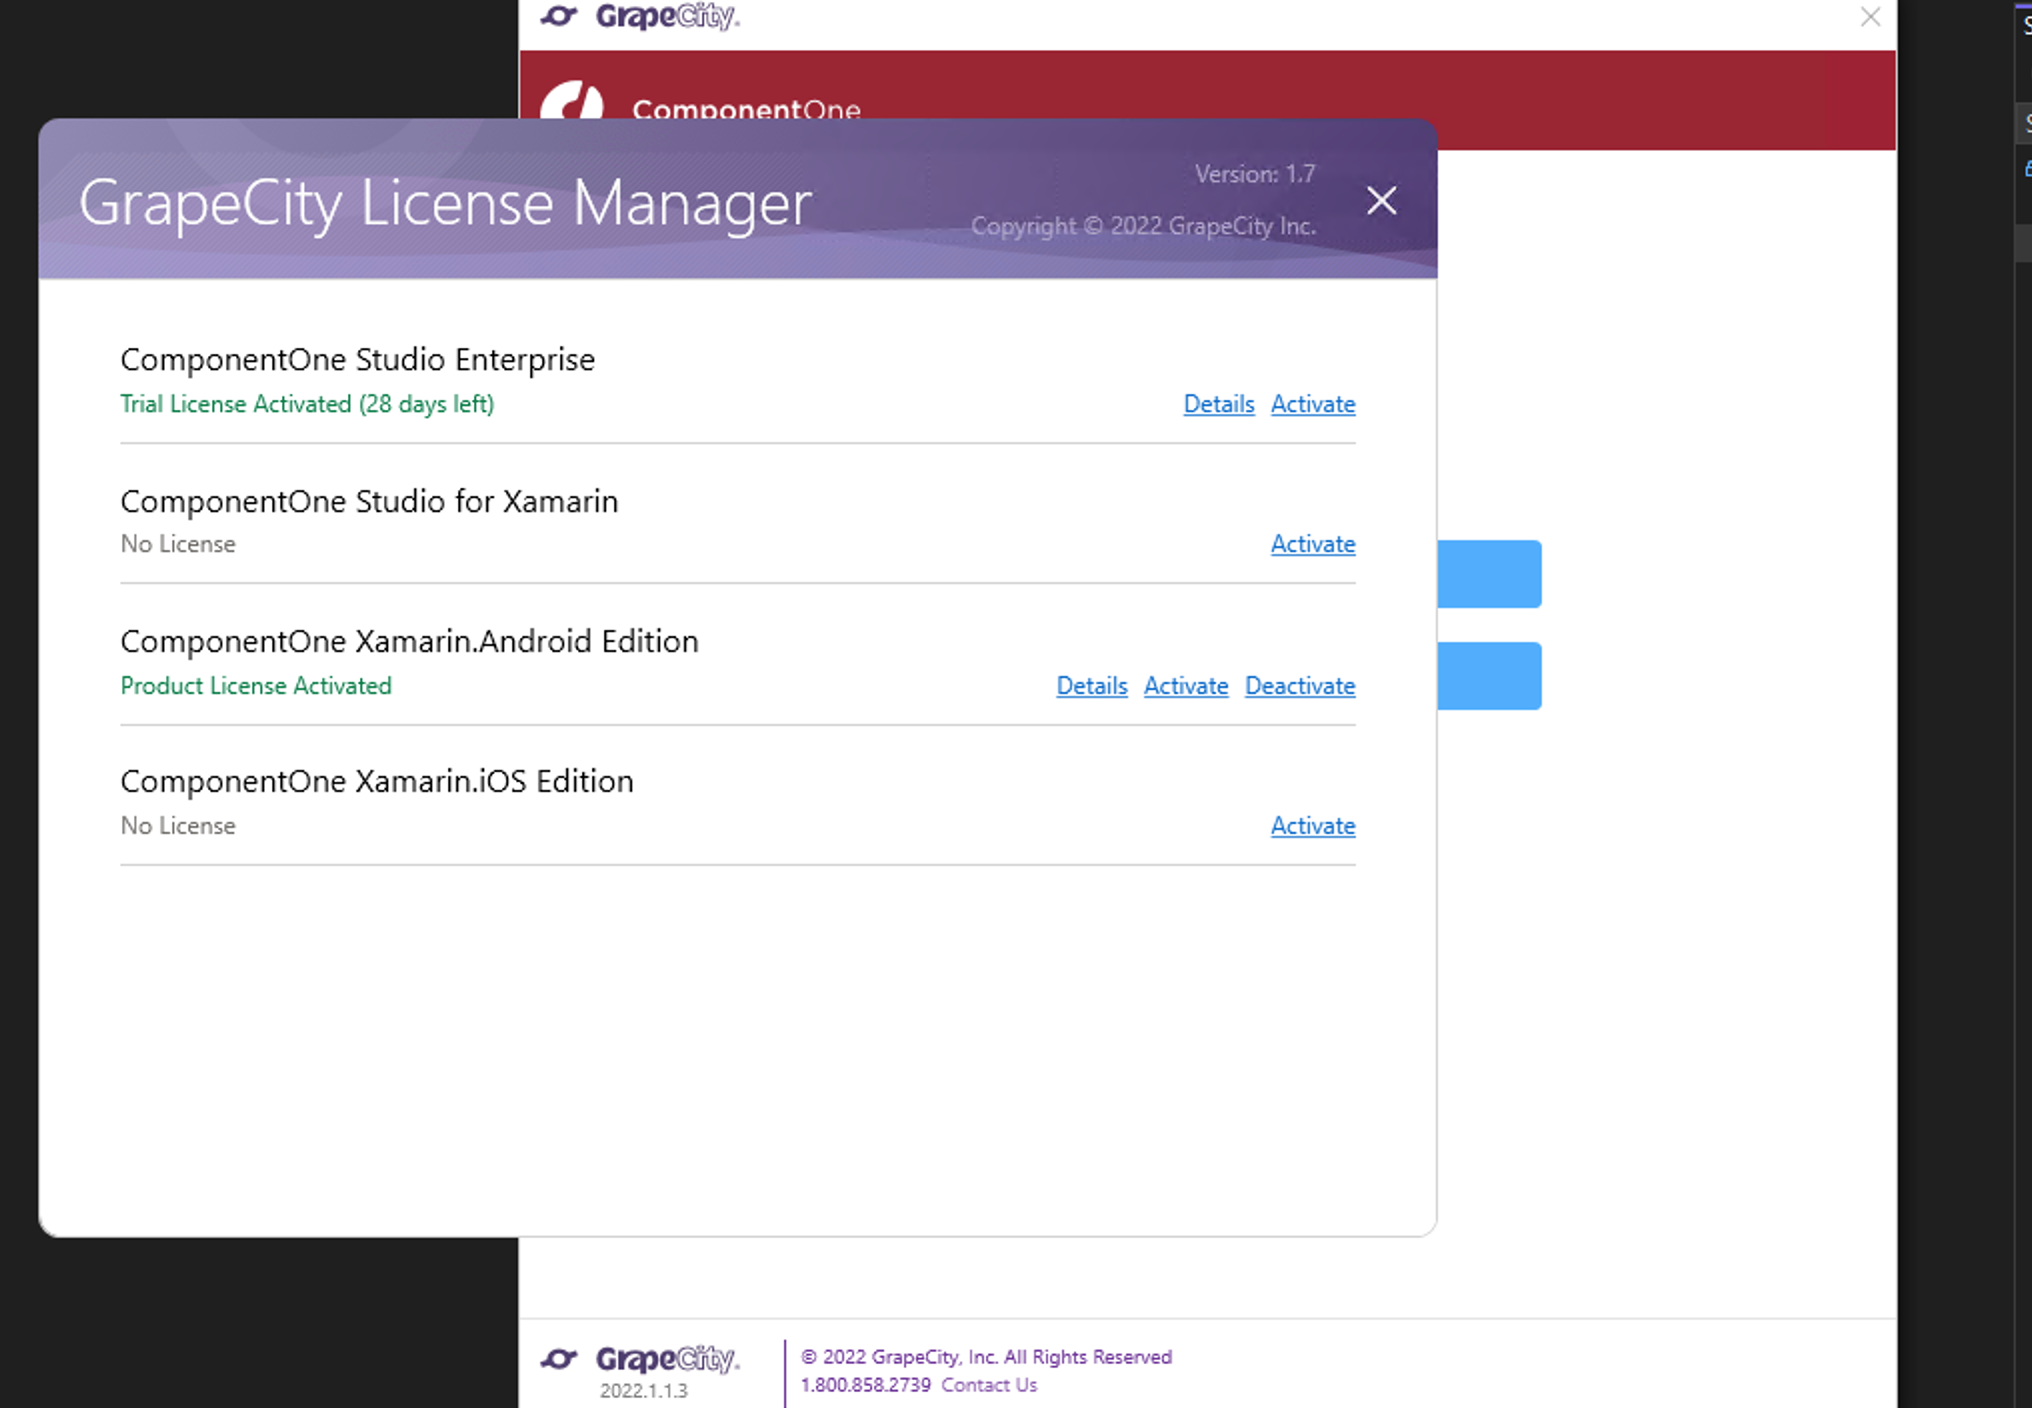Image resolution: width=2032 pixels, height=1408 pixels.
Task: Select 'No License' under Studio for Xamarin
Action: click(178, 544)
